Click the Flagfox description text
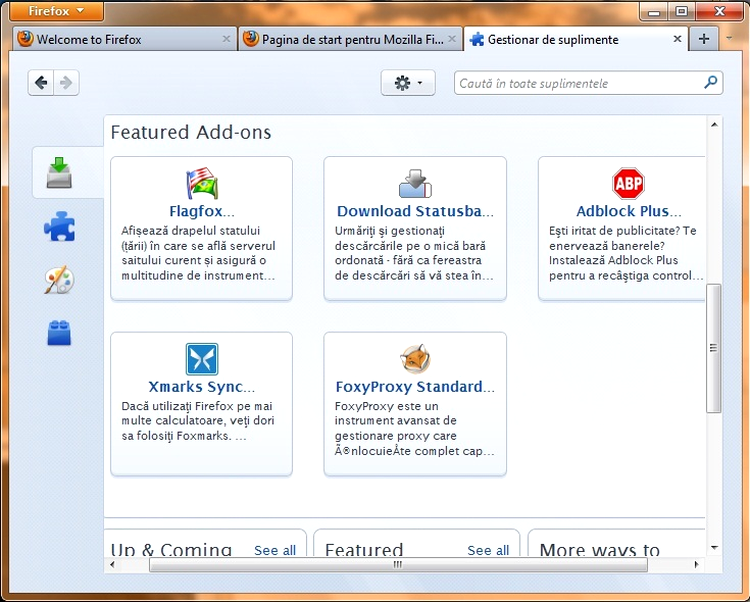Viewport: 750px width, 602px height. (199, 253)
